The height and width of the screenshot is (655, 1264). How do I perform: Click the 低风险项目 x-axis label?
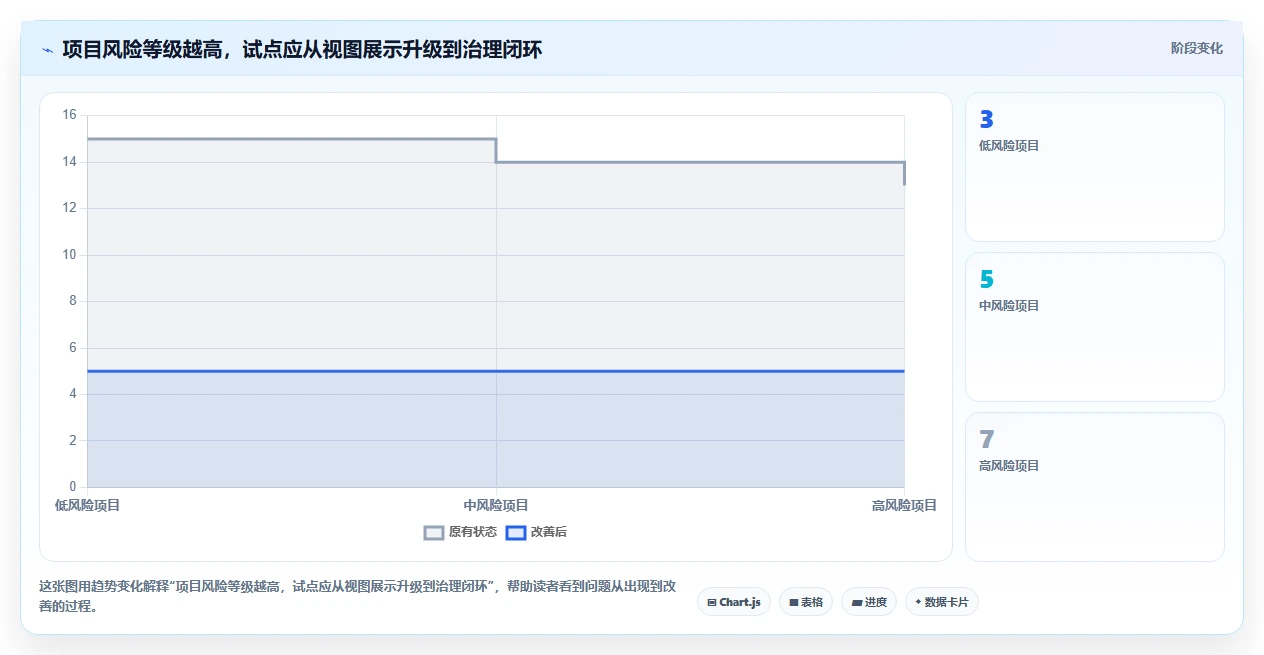(x=88, y=506)
